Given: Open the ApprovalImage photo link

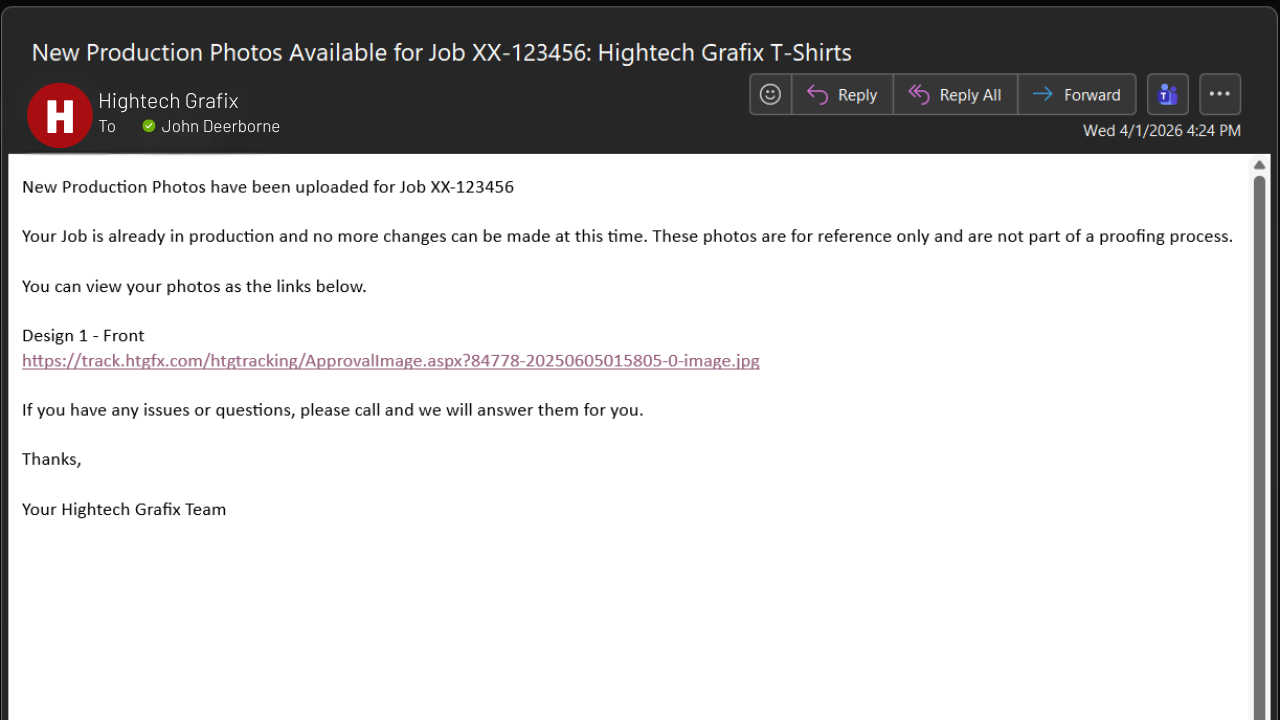Looking at the screenshot, I should (x=390, y=361).
